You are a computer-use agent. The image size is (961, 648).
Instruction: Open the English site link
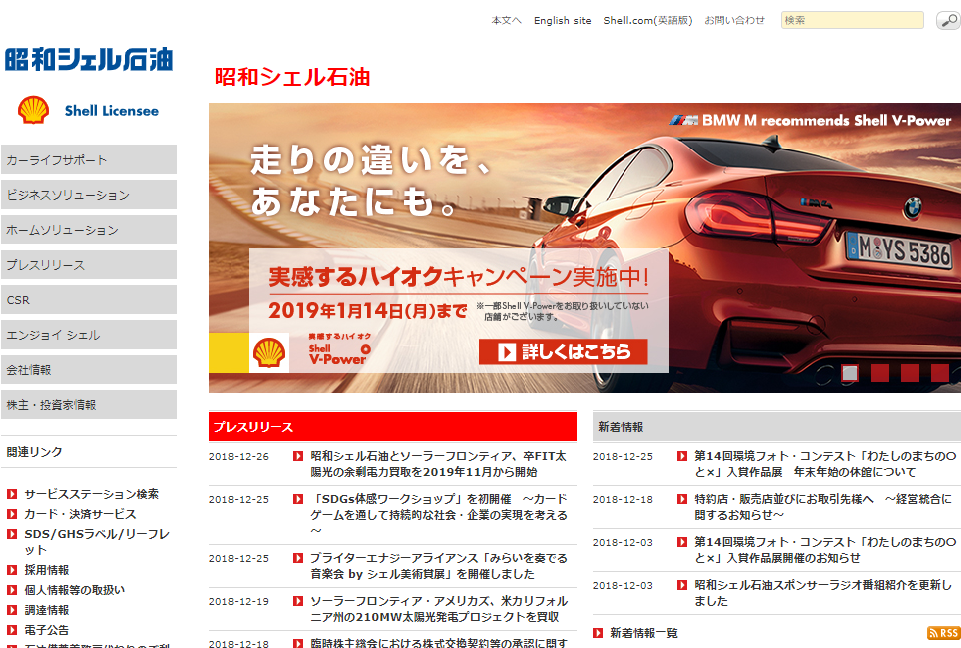pos(562,20)
